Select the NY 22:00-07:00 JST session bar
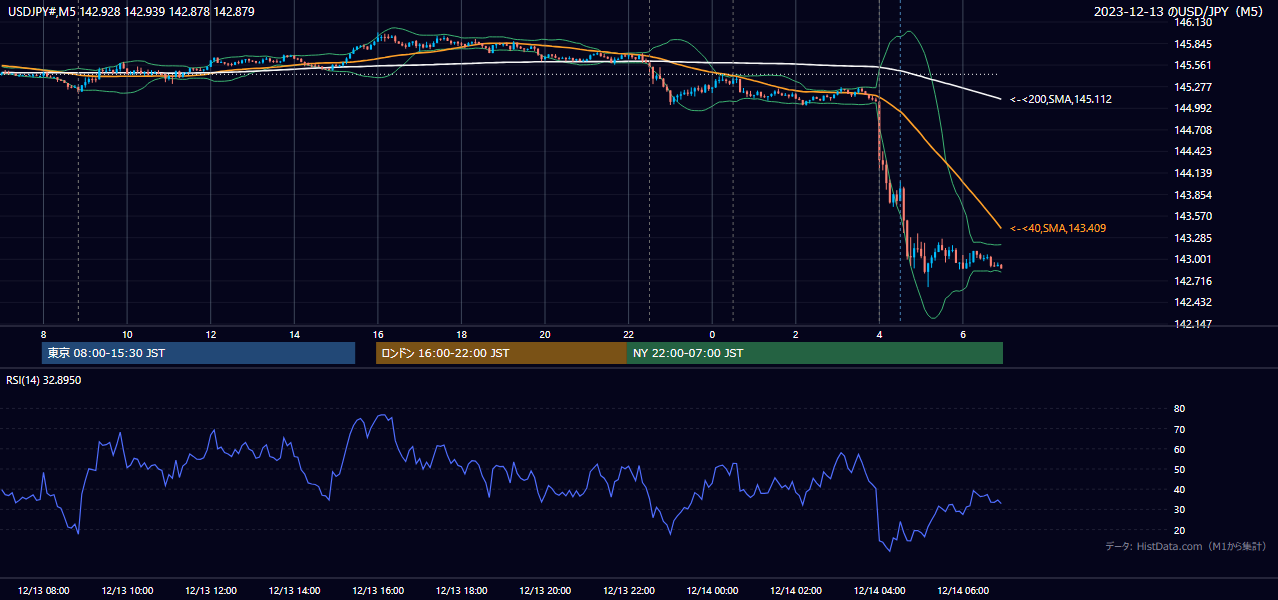Image resolution: width=1278 pixels, height=600 pixels. [x=815, y=353]
